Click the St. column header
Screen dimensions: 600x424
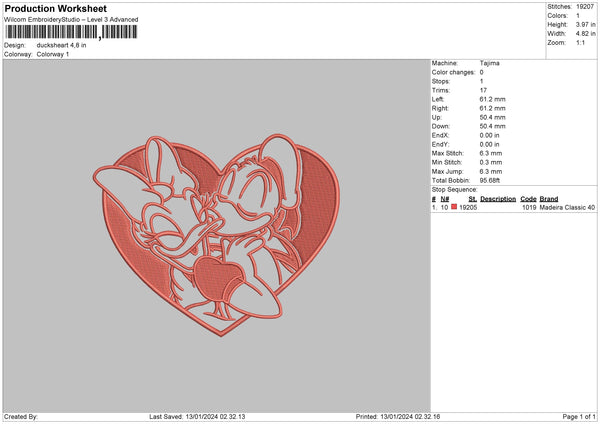coord(472,198)
